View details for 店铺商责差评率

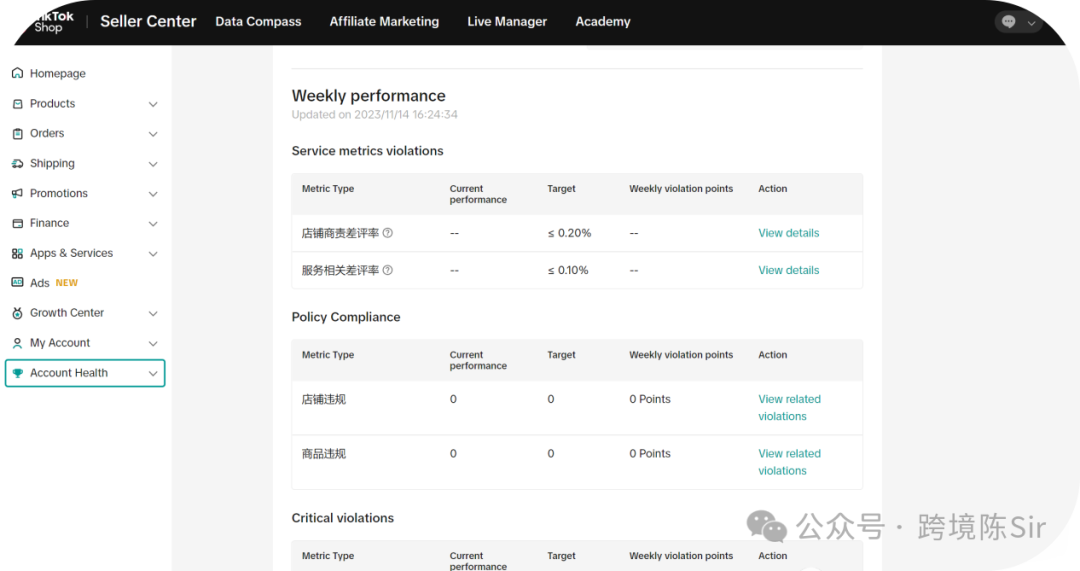(788, 233)
